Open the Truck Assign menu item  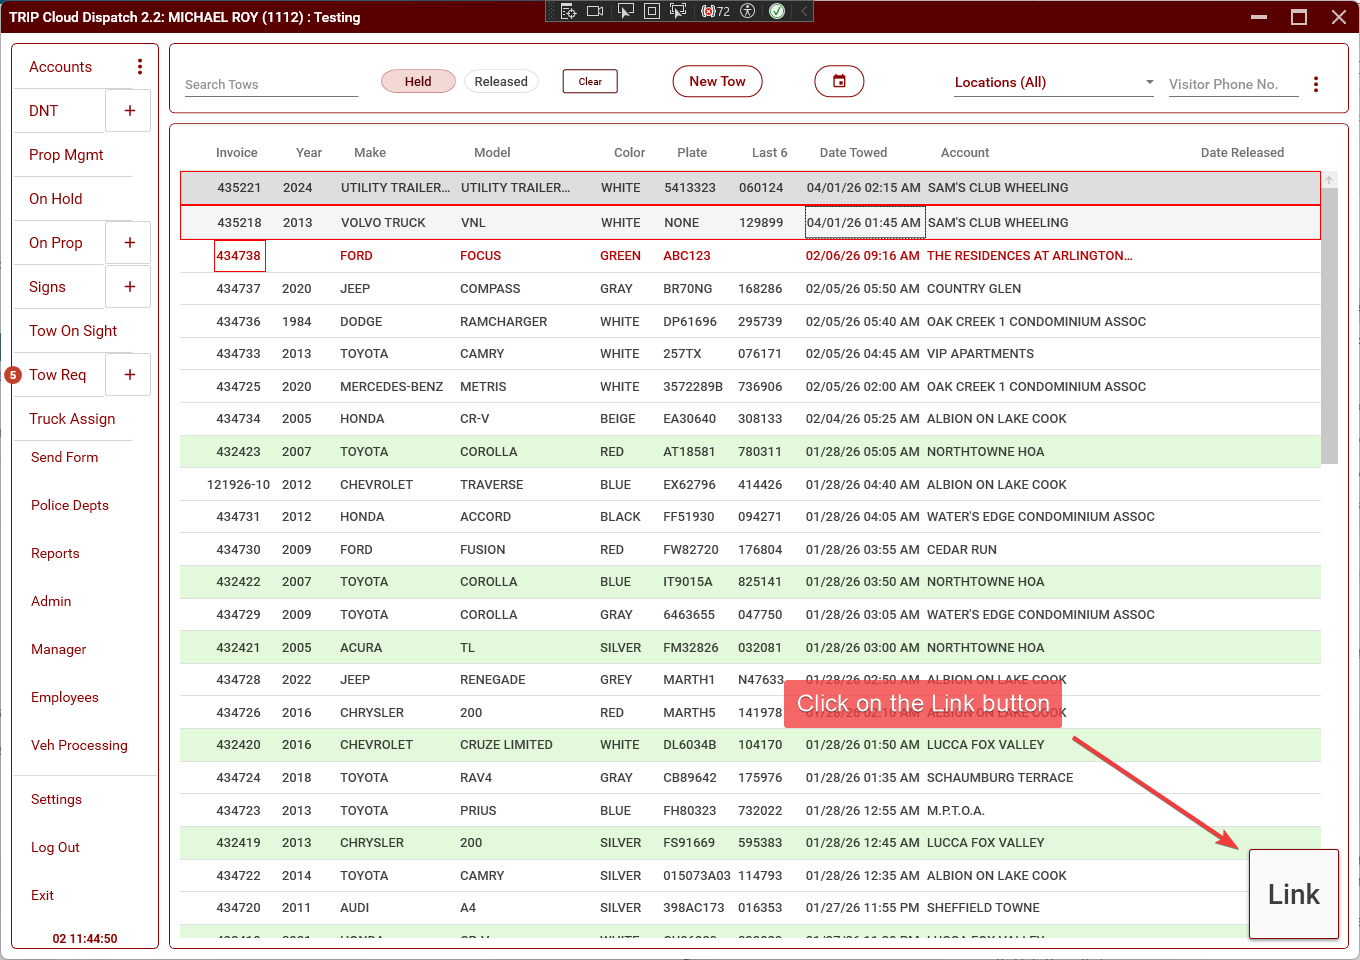(x=72, y=419)
